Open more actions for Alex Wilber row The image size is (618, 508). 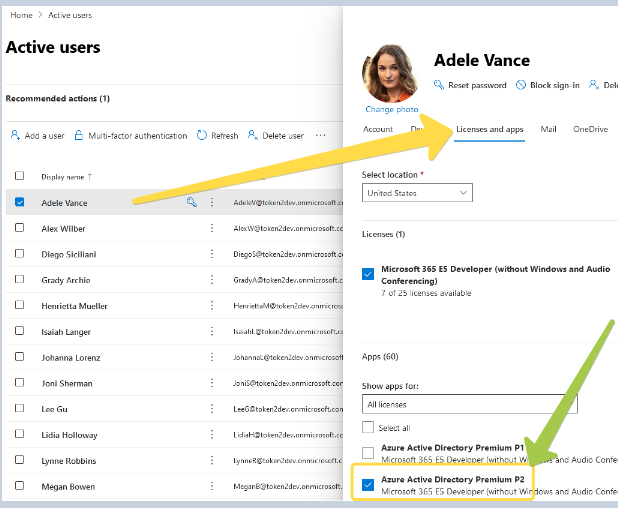pos(212,228)
